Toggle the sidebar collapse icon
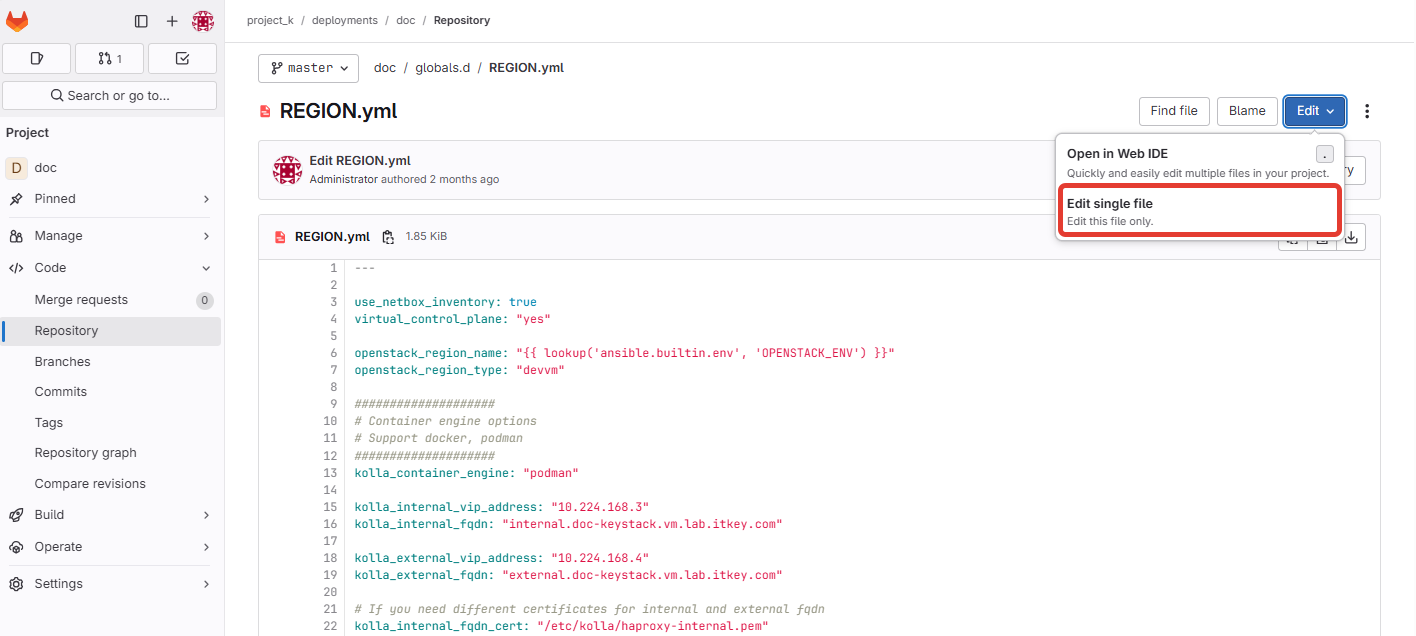The width and height of the screenshot is (1416, 636). pyautogui.click(x=141, y=21)
